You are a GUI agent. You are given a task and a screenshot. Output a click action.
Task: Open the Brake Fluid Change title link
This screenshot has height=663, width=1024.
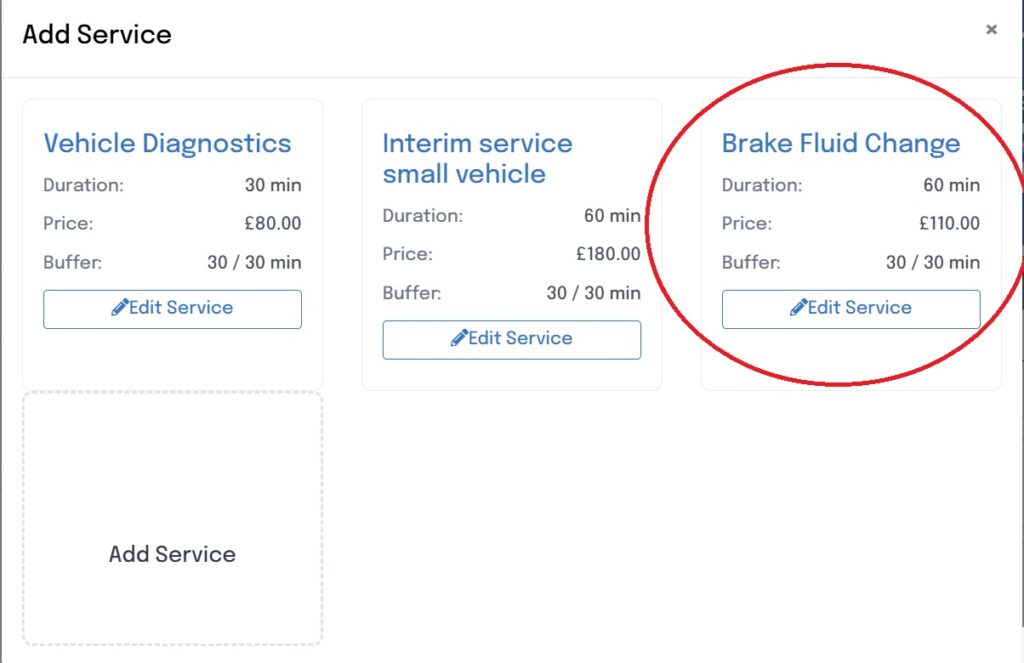click(840, 143)
